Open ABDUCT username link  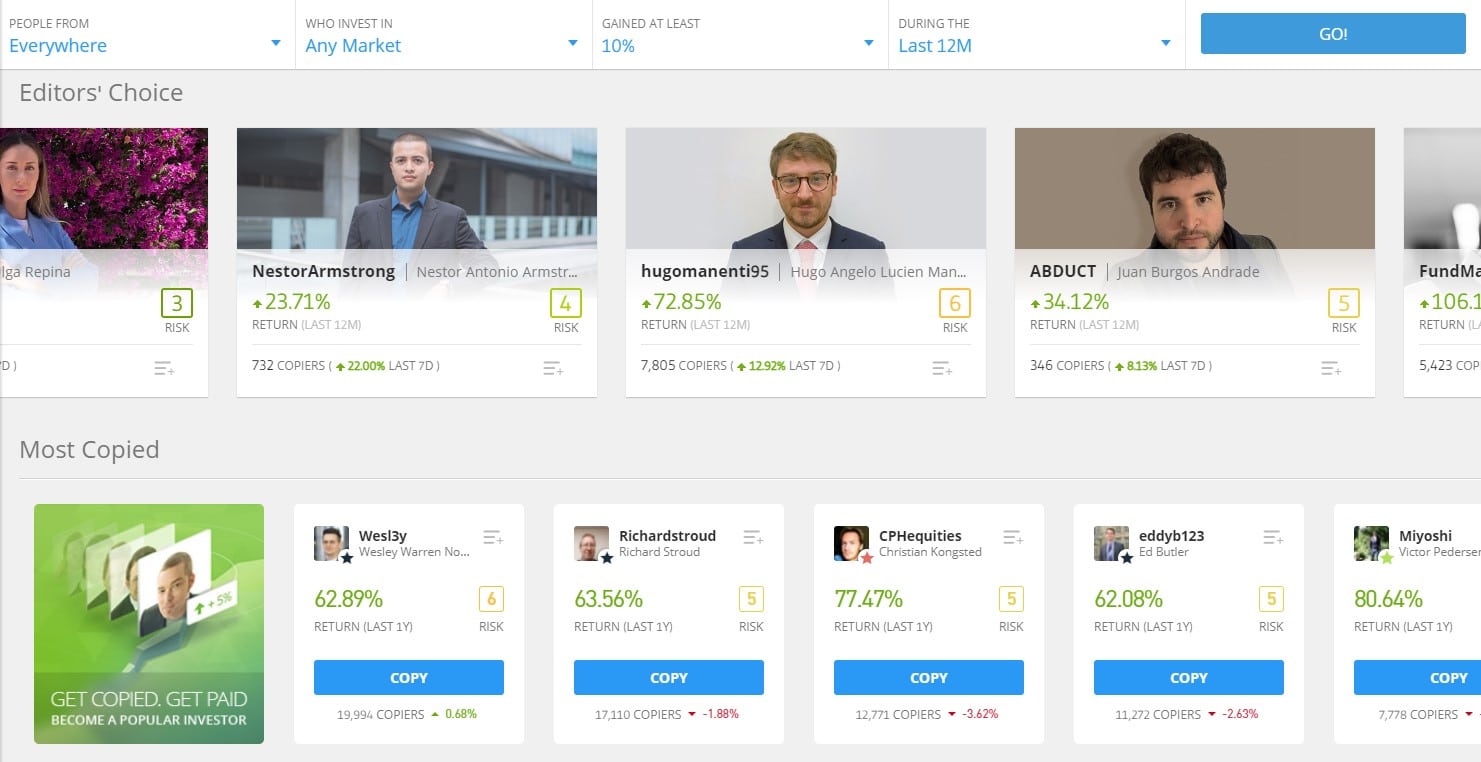[1063, 271]
